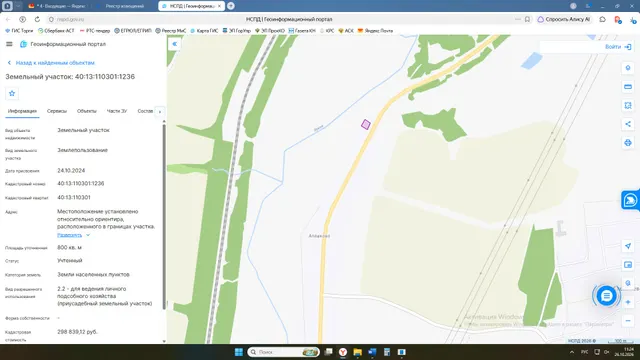The height and width of the screenshot is (360, 640).
Task: Select the Информация tab
Action: pyautogui.click(x=22, y=111)
